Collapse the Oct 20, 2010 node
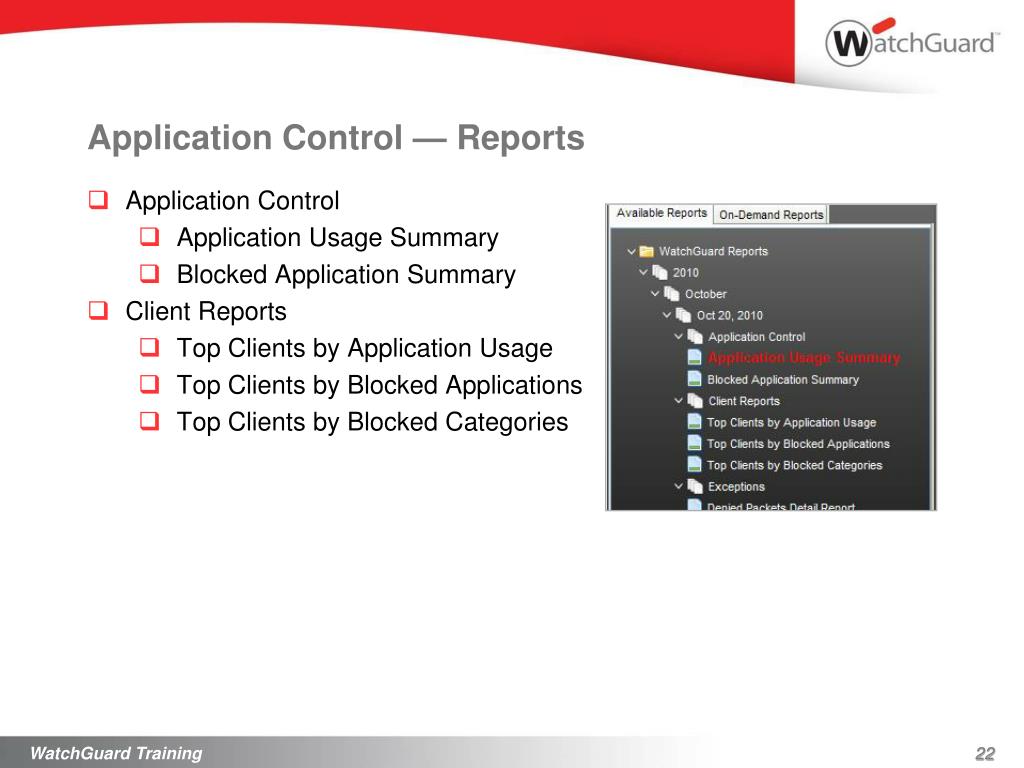Image resolution: width=1024 pixels, height=768 pixels. 667,315
